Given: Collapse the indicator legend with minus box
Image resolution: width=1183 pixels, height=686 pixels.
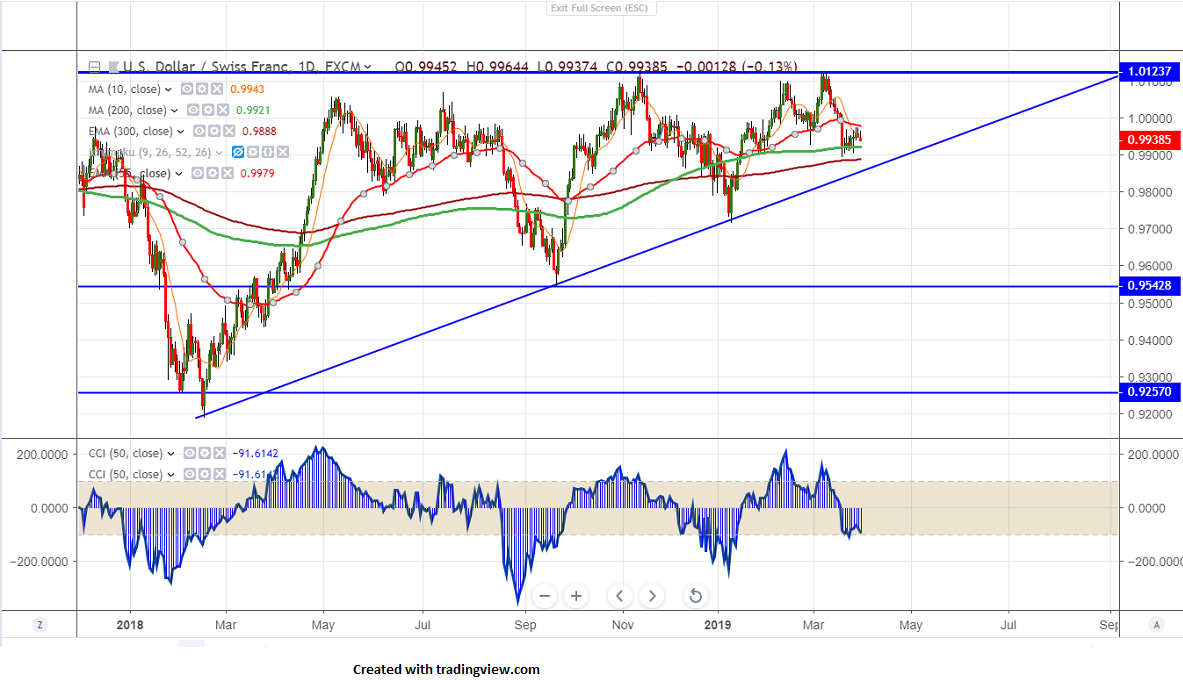Looking at the screenshot, I should coord(94,67).
